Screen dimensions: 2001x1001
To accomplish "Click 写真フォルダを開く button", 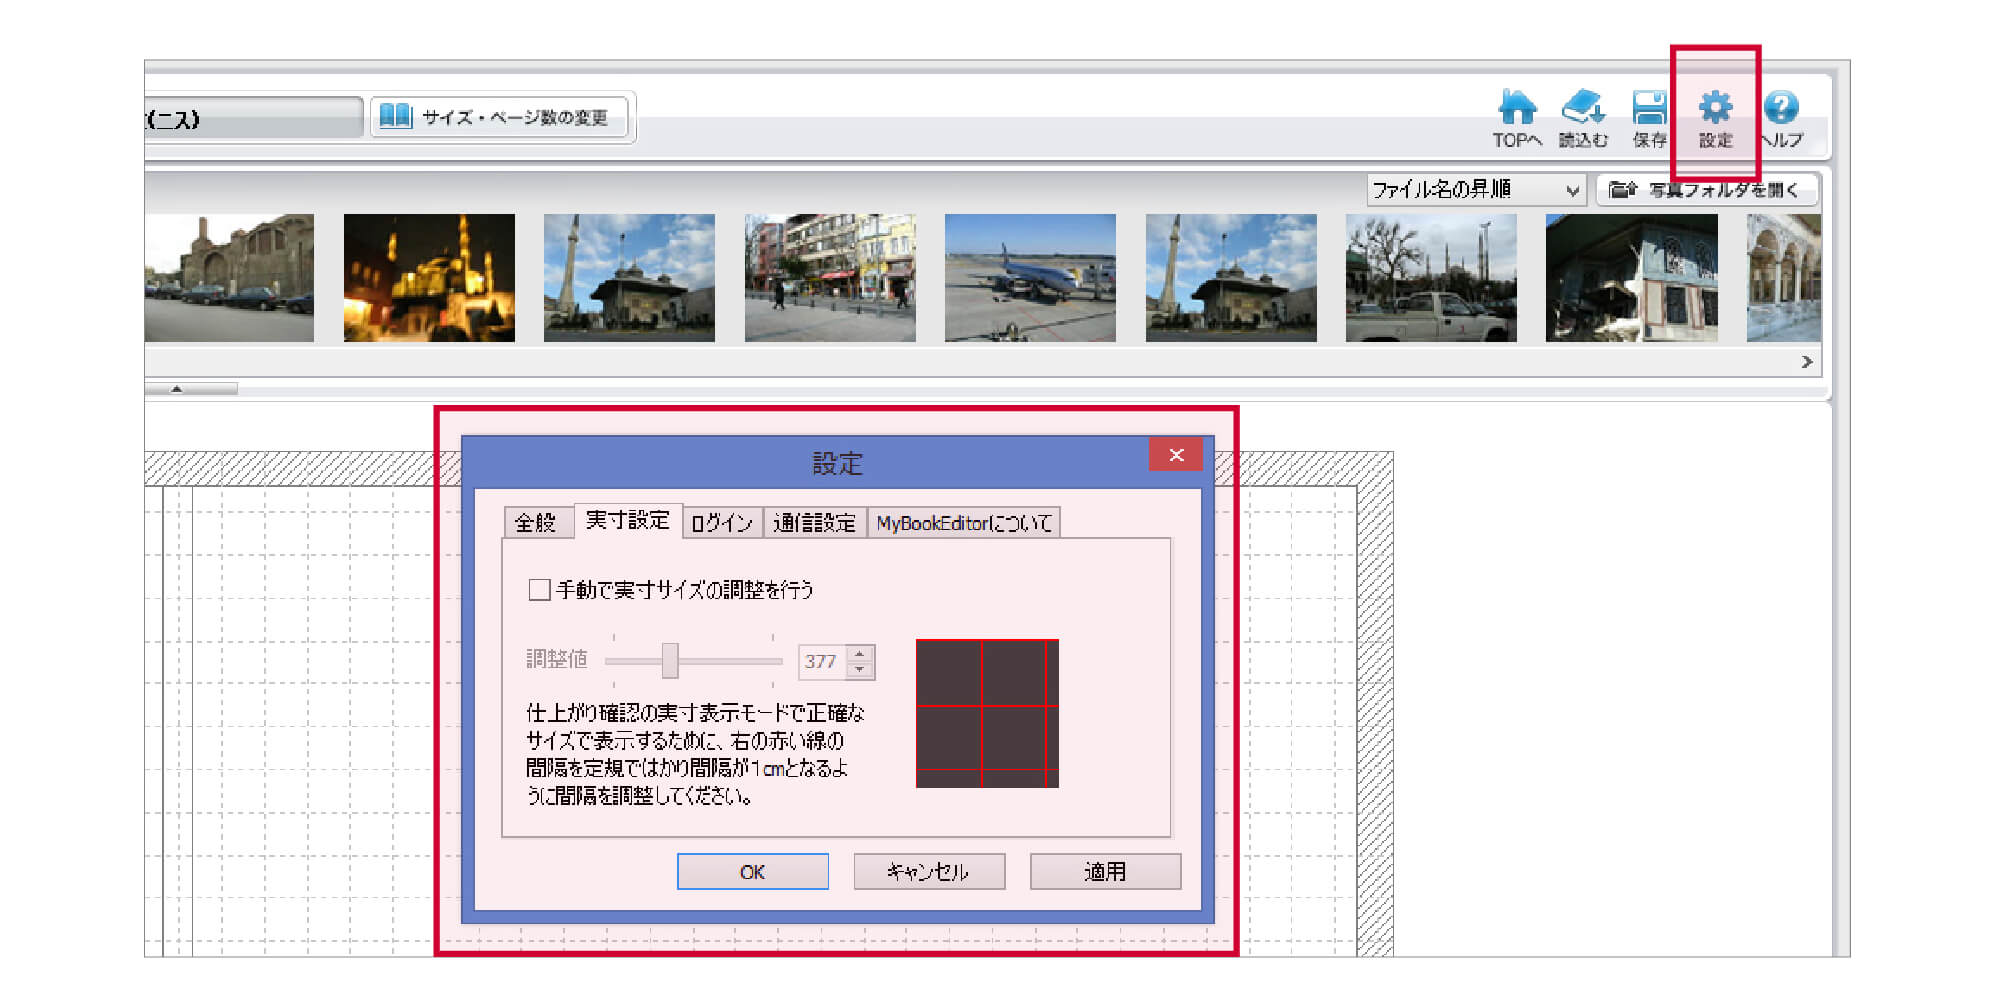I will (x=1707, y=189).
